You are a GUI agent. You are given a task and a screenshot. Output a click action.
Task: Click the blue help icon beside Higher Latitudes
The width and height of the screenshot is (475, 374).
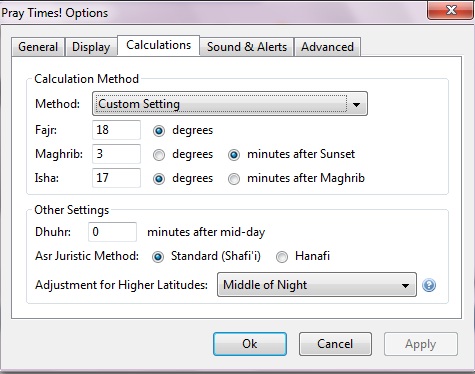pyautogui.click(x=429, y=285)
